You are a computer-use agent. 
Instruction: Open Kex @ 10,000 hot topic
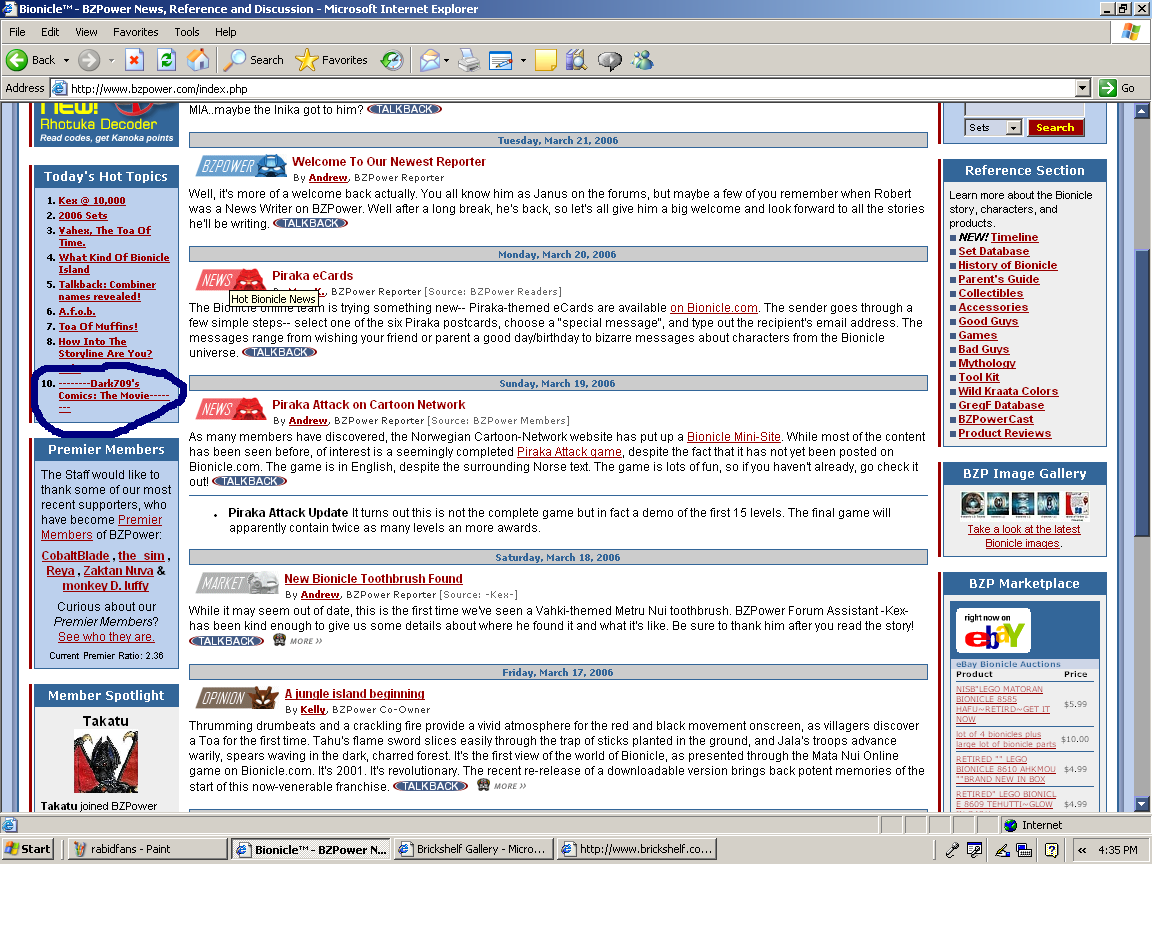tap(92, 200)
